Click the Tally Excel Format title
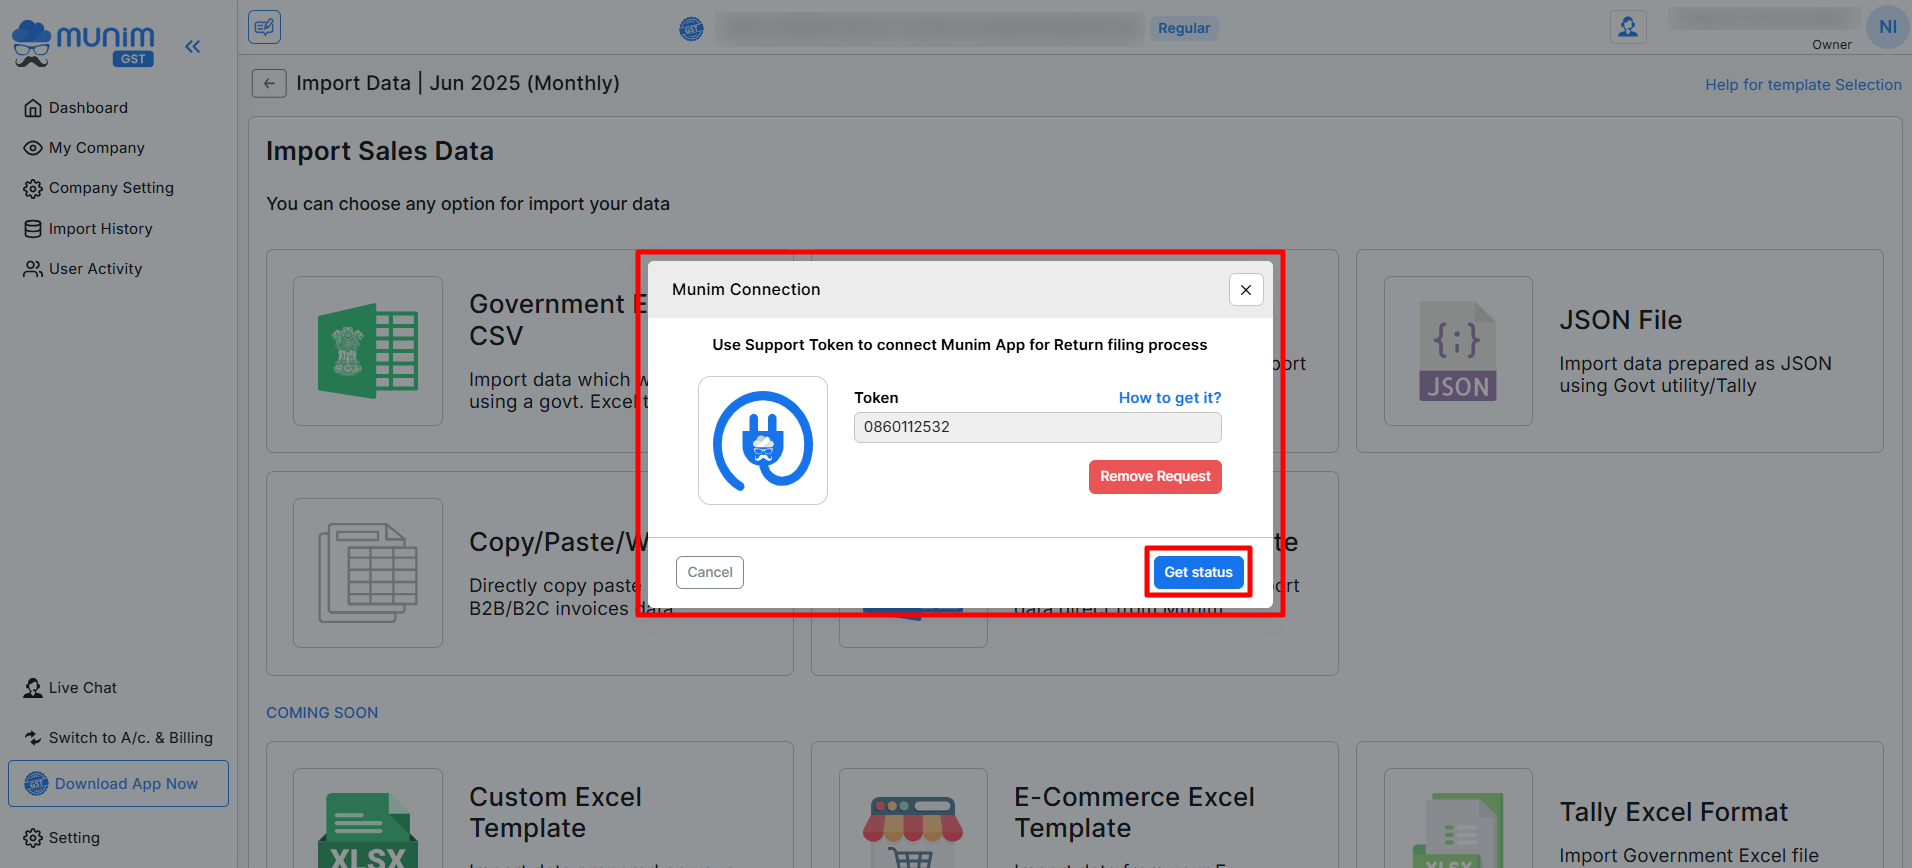Screen dimensions: 1912x868 [x=1673, y=812]
